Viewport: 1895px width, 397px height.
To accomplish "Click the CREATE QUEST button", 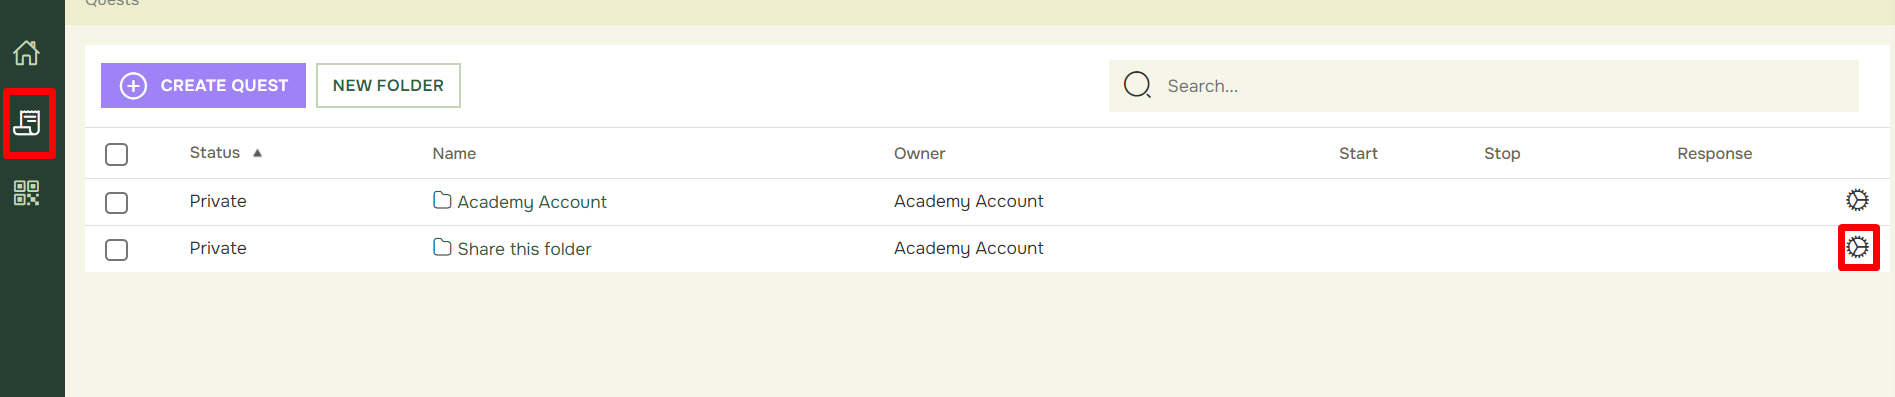I will click(203, 86).
